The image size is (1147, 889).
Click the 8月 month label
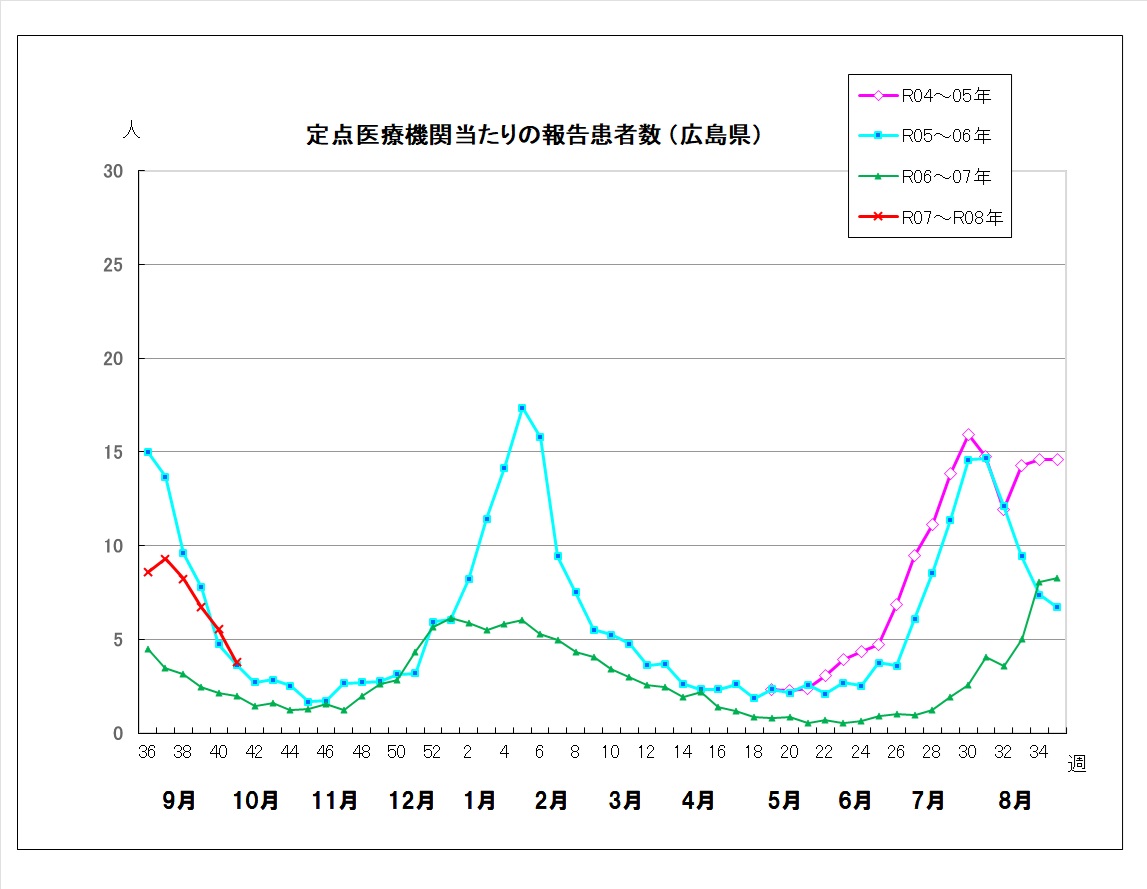click(1016, 800)
